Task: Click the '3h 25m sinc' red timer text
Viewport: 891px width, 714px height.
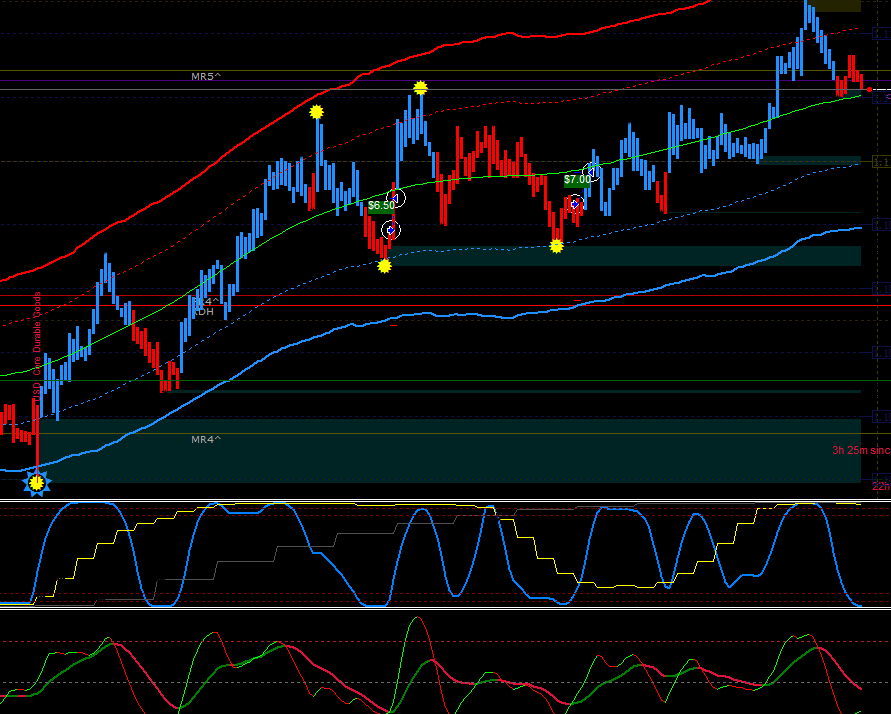Action: pyautogui.click(x=861, y=450)
